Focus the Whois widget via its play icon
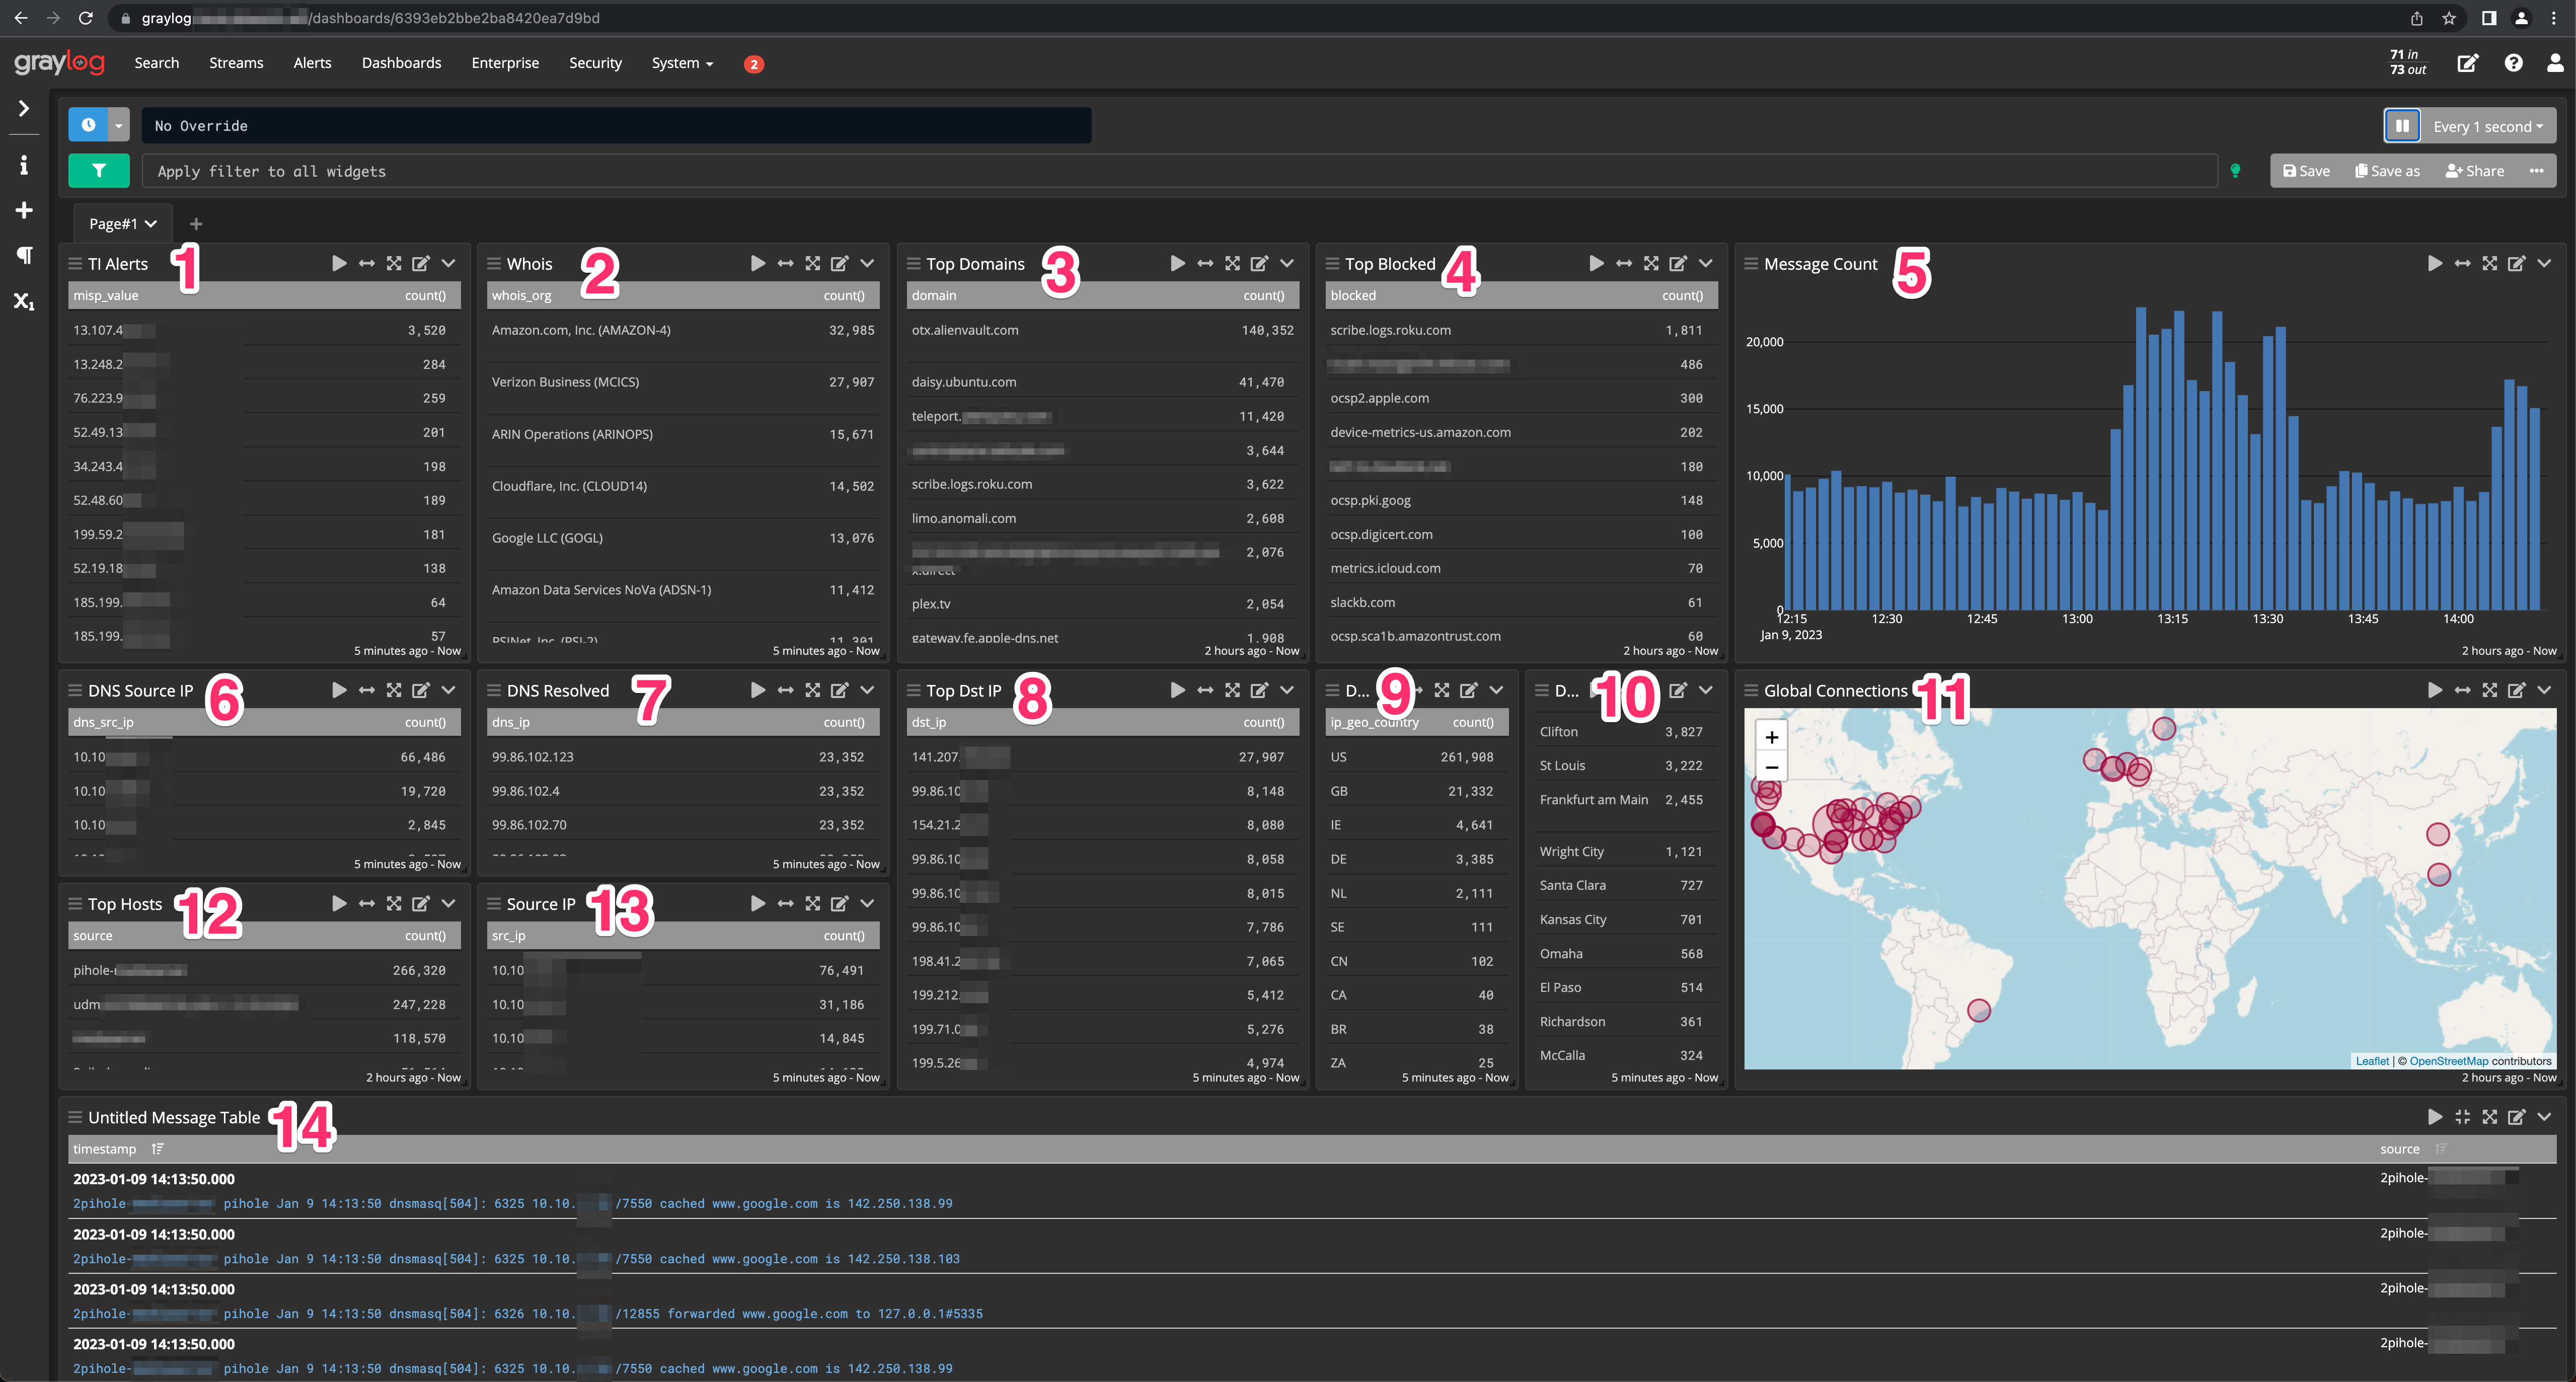This screenshot has width=2576, height=1382. pyautogui.click(x=757, y=263)
